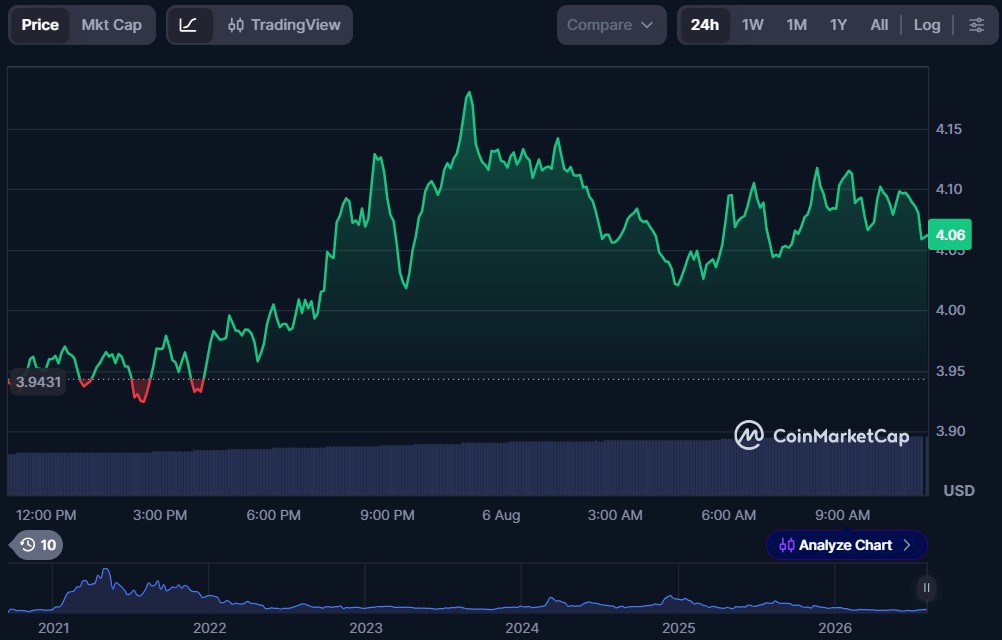Select 1W time range
This screenshot has width=1002, height=640.
(753, 25)
